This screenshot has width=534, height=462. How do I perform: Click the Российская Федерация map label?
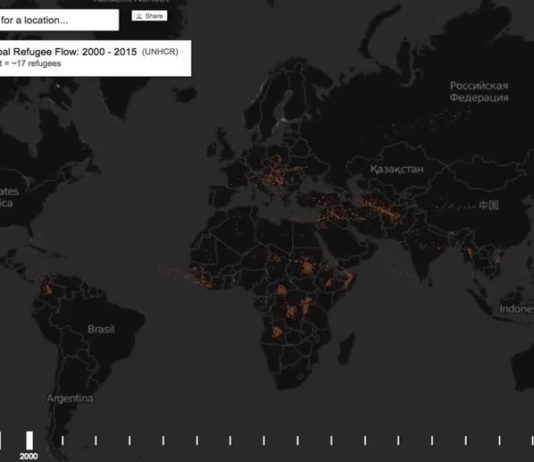[479, 92]
